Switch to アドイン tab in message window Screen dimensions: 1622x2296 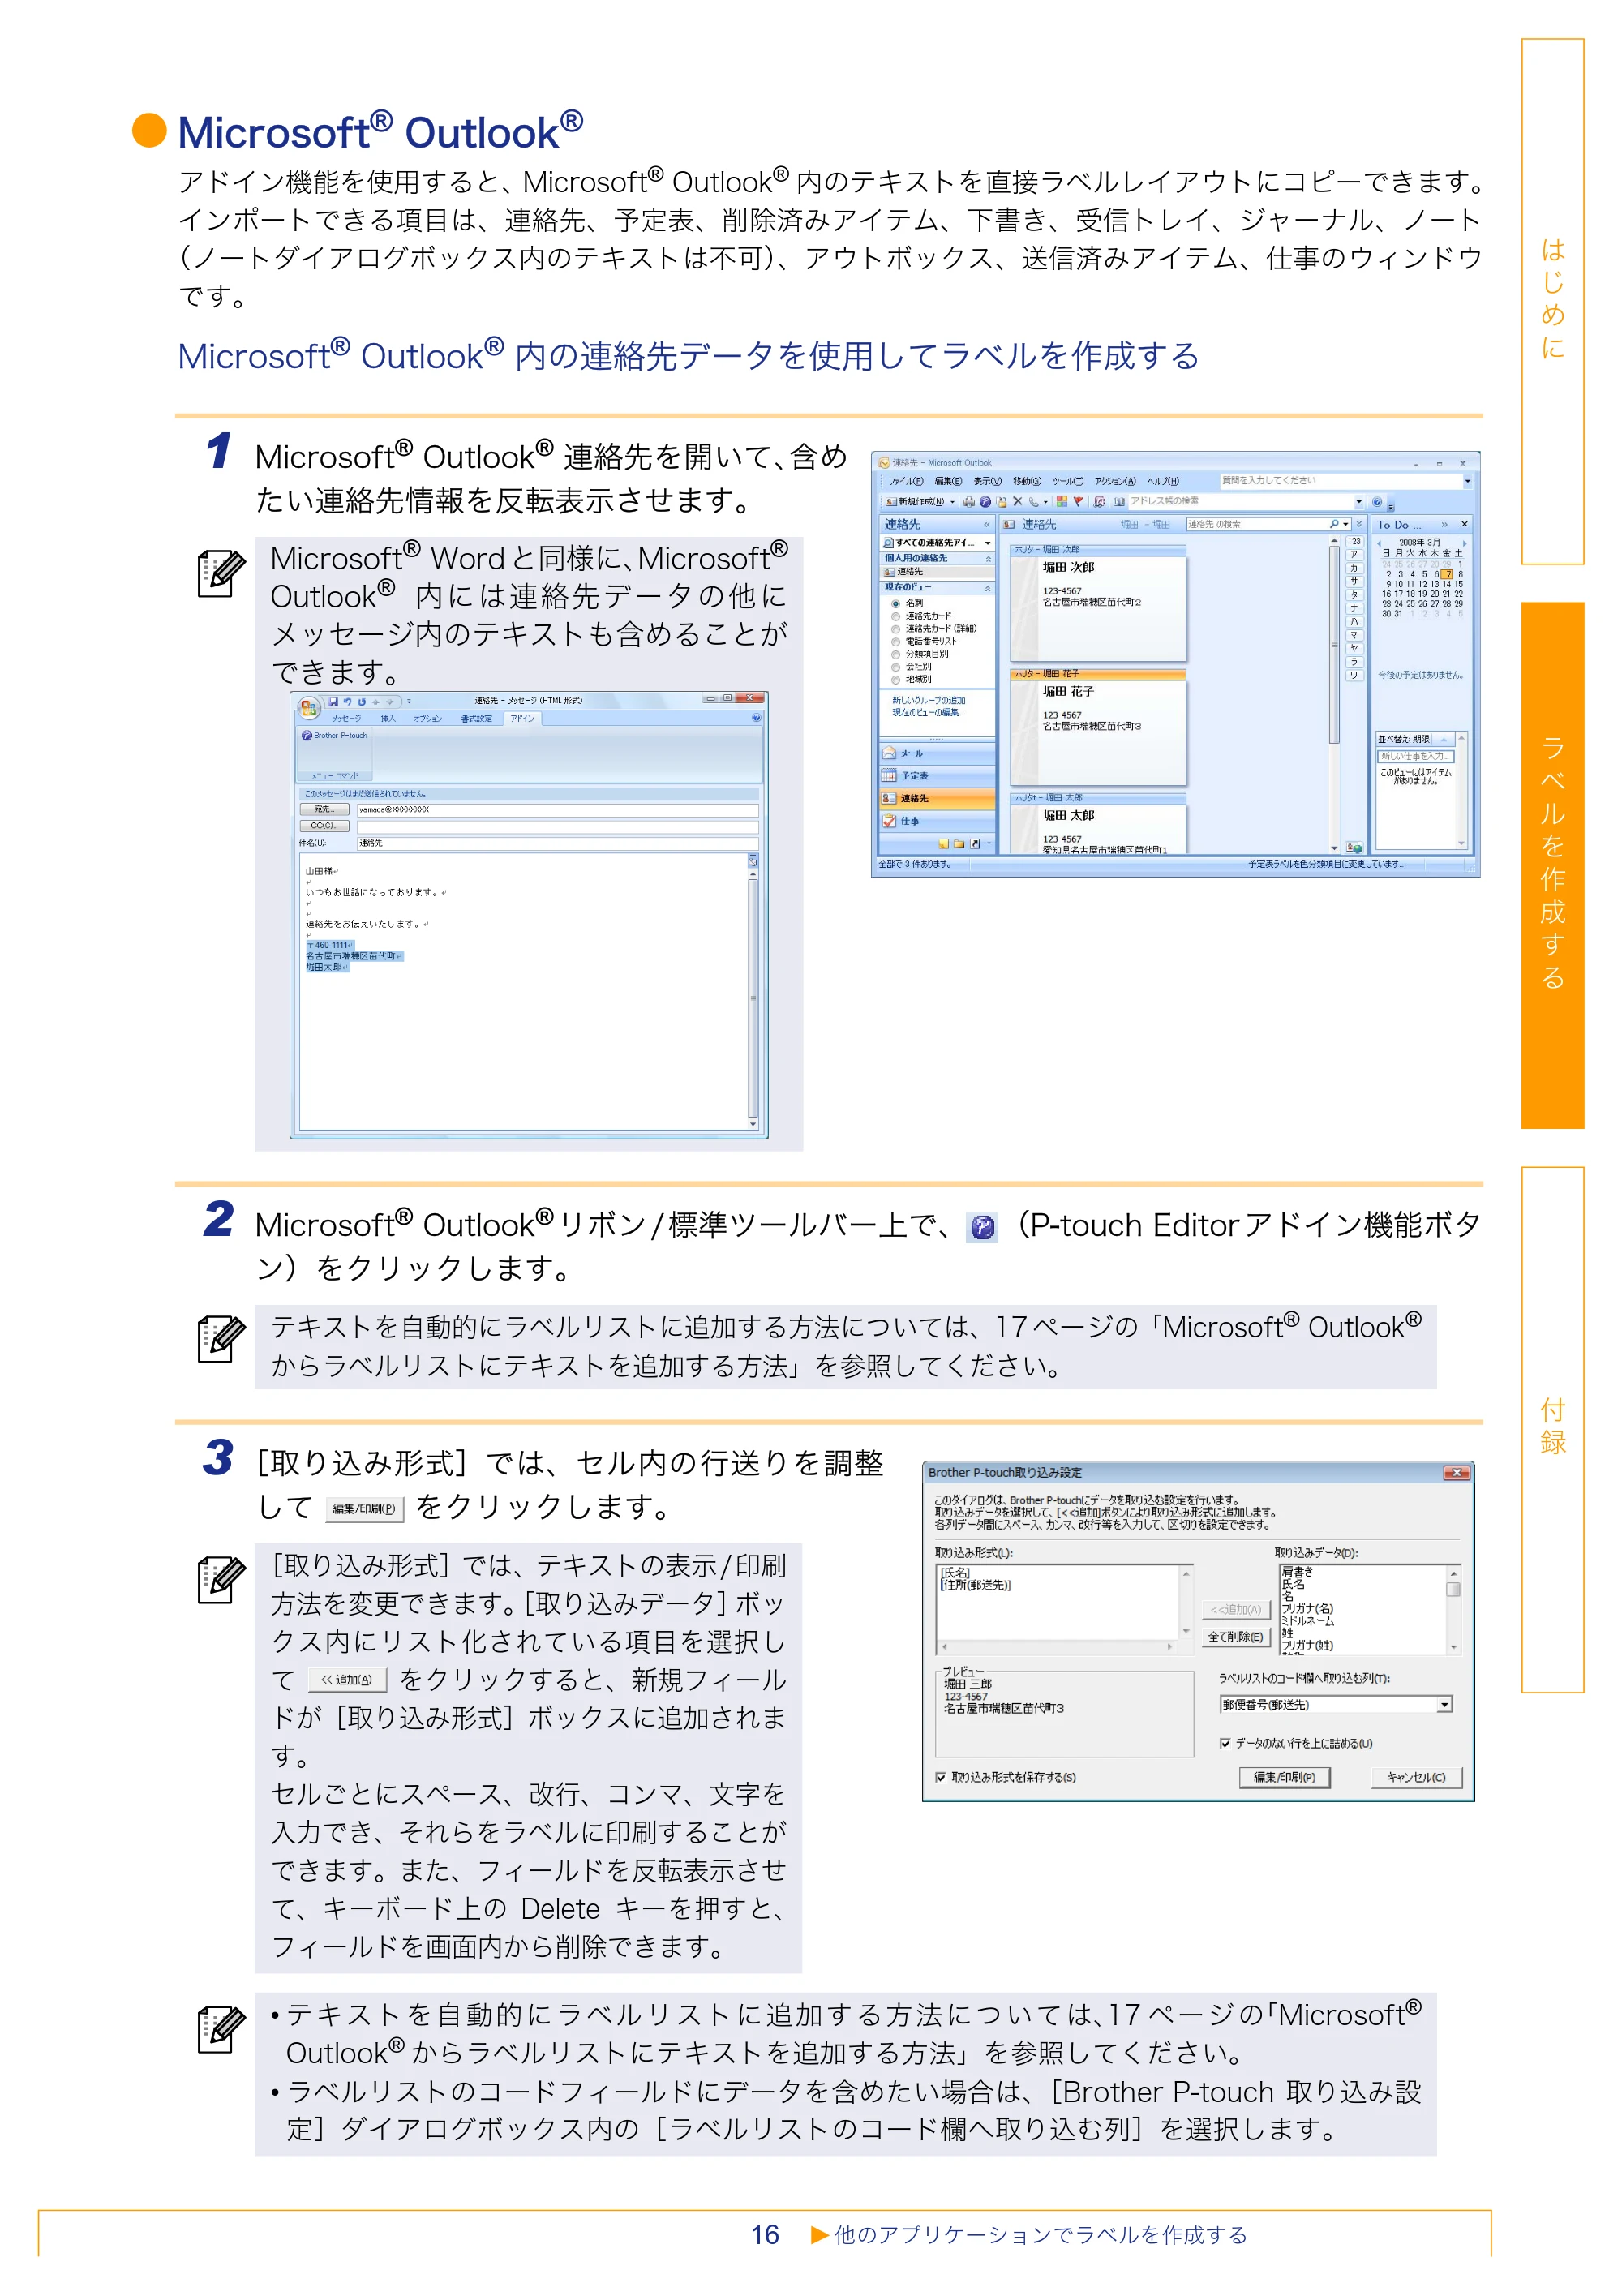[522, 718]
